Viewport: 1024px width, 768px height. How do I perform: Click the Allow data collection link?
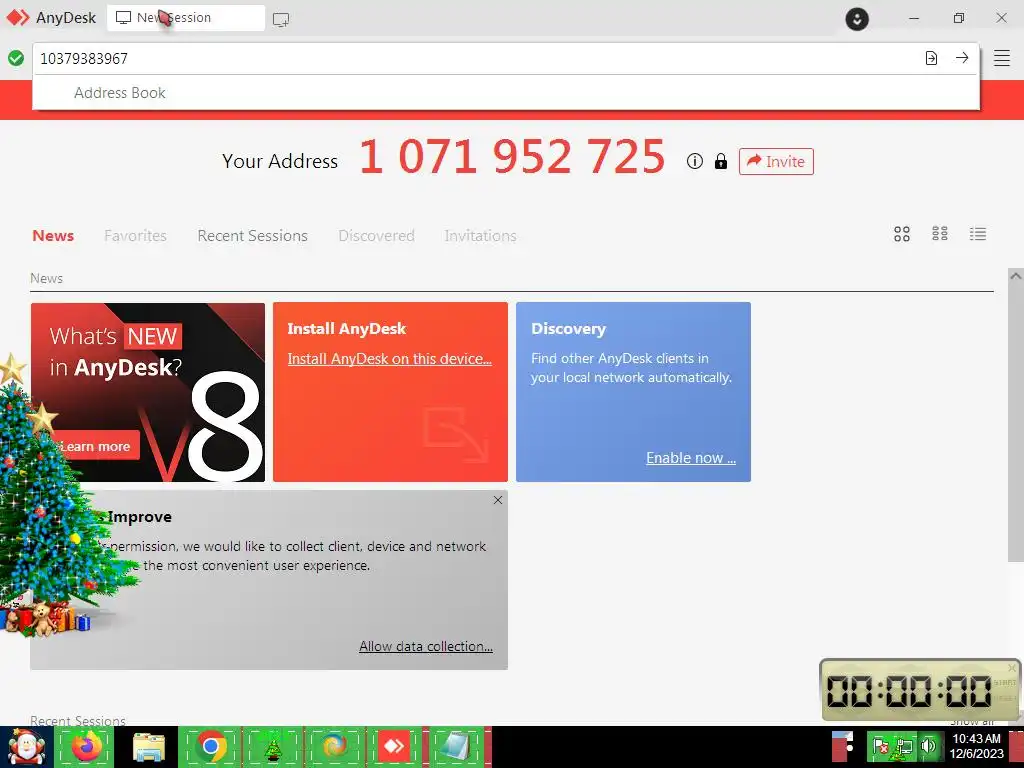tap(426, 646)
